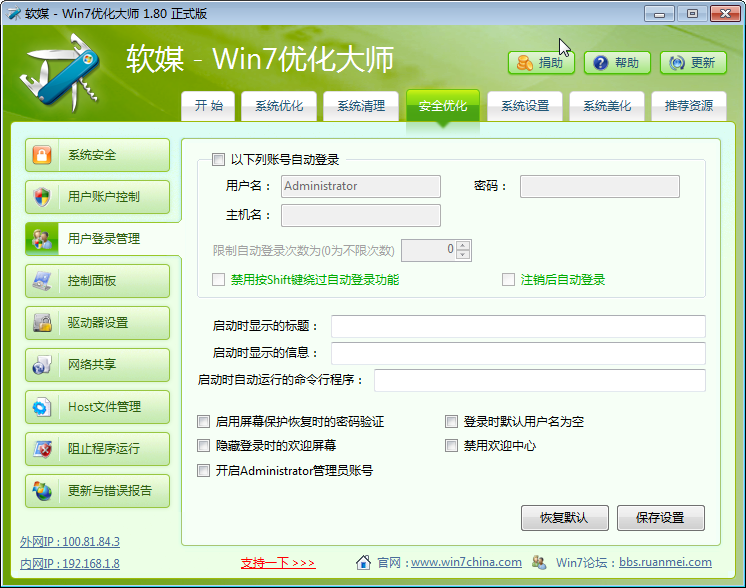
Task: Click the 用户名 Administrator field
Action: (361, 186)
